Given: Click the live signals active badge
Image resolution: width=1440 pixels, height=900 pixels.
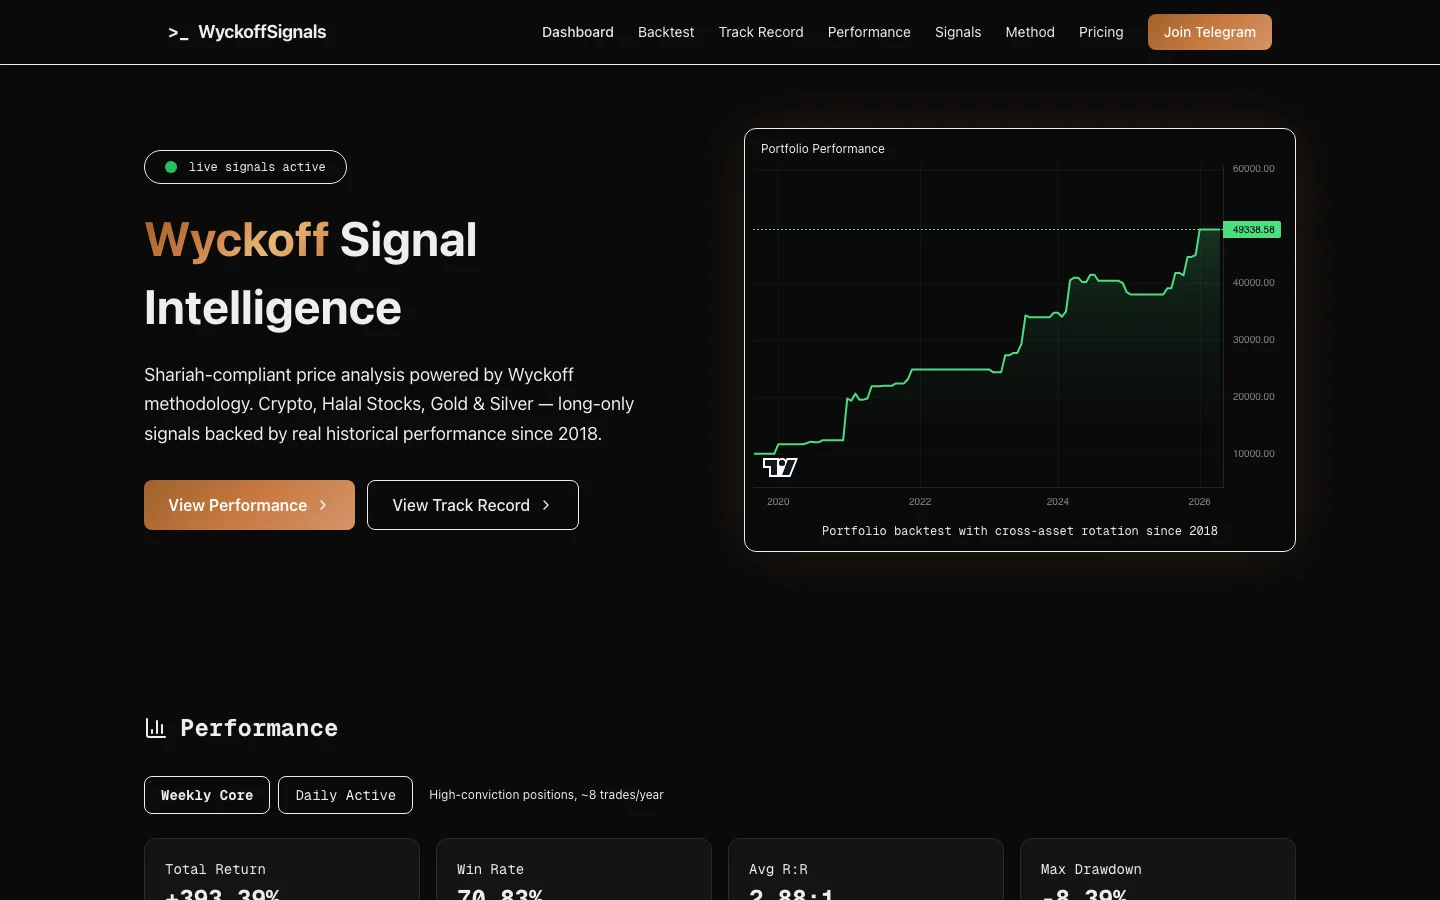Looking at the screenshot, I should pyautogui.click(x=246, y=167).
